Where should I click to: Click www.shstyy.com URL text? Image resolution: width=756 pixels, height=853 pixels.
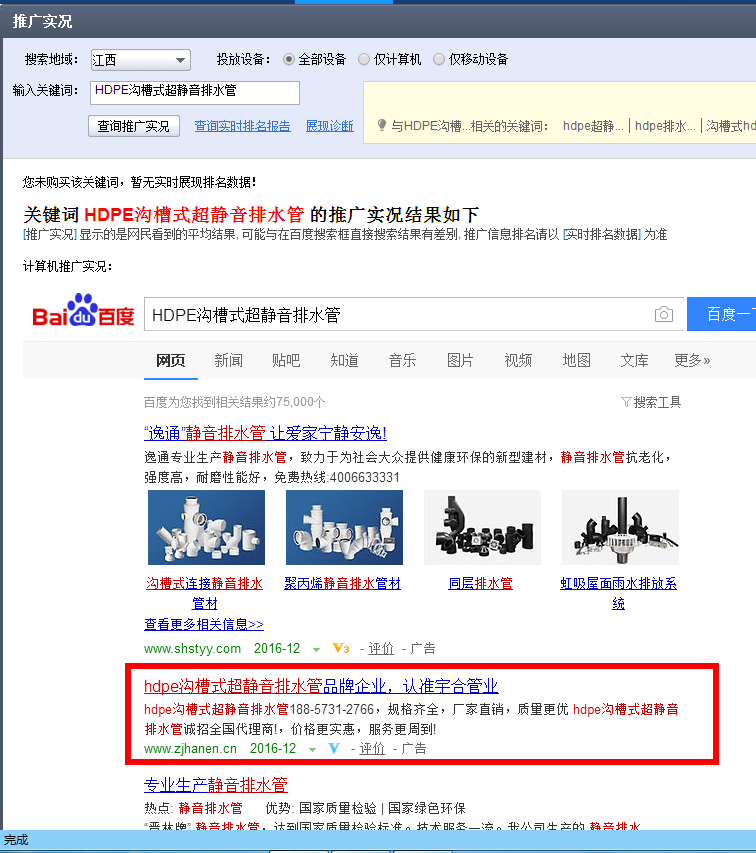193,648
